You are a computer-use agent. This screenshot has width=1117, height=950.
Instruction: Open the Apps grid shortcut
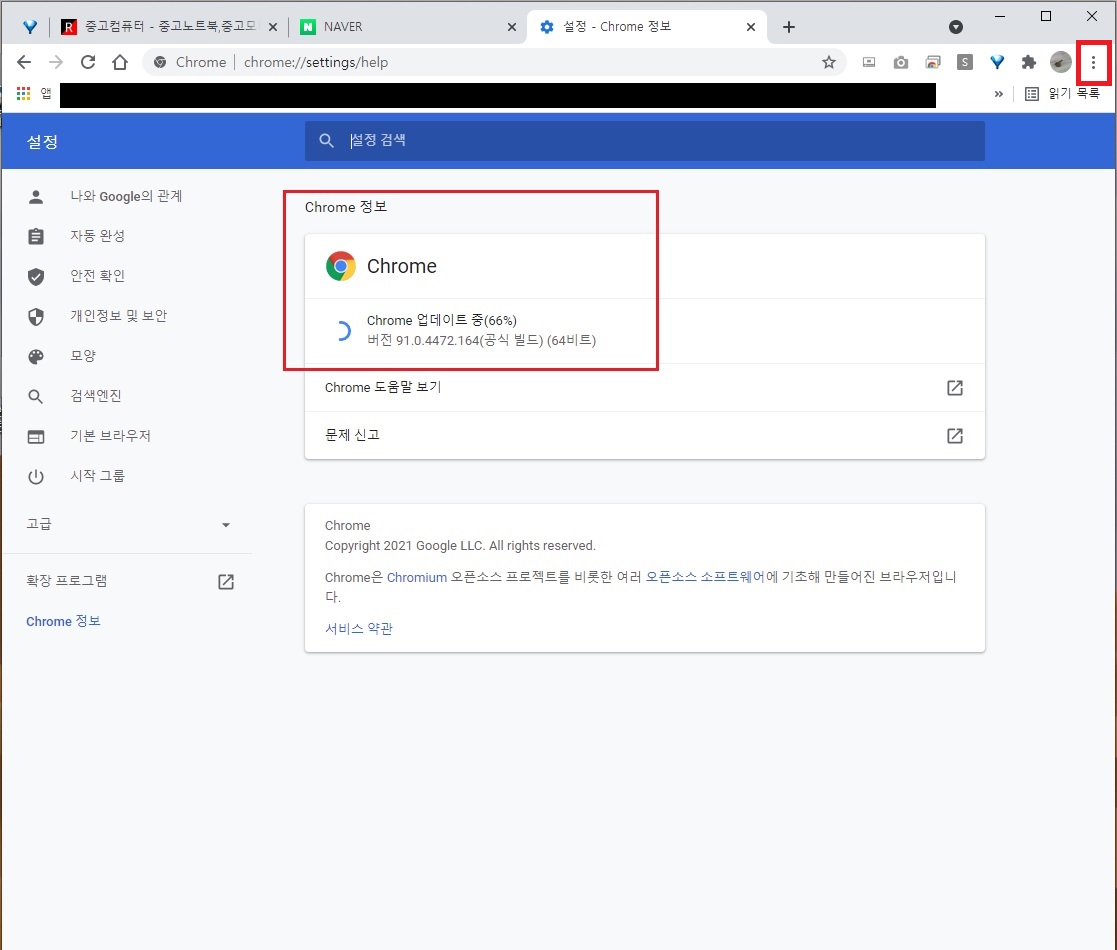(24, 93)
